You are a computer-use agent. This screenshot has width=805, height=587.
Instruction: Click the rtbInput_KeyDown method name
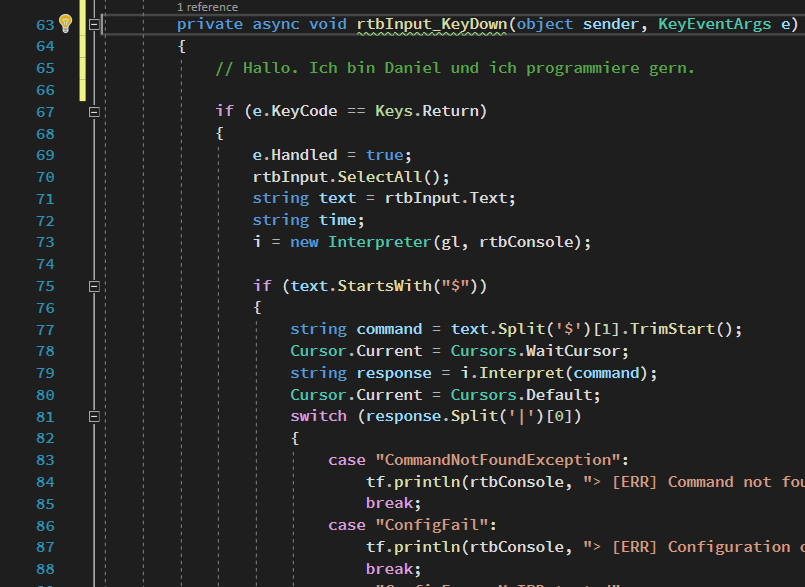[432, 24]
